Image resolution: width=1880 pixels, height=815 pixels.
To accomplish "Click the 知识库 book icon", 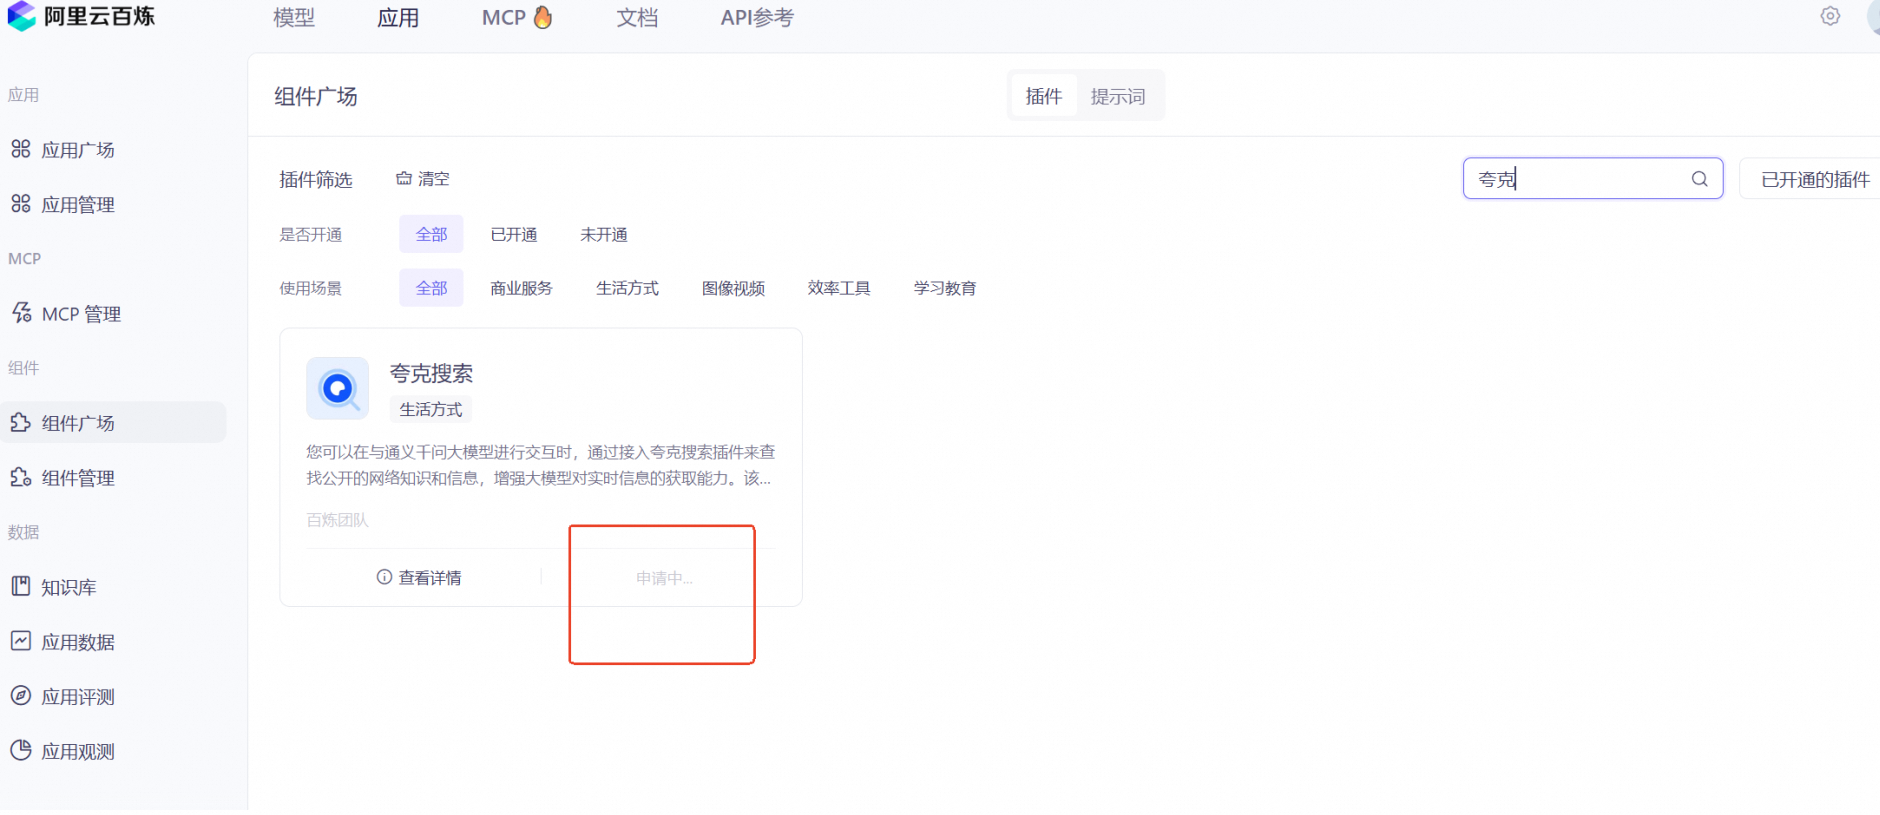I will pyautogui.click(x=21, y=586).
